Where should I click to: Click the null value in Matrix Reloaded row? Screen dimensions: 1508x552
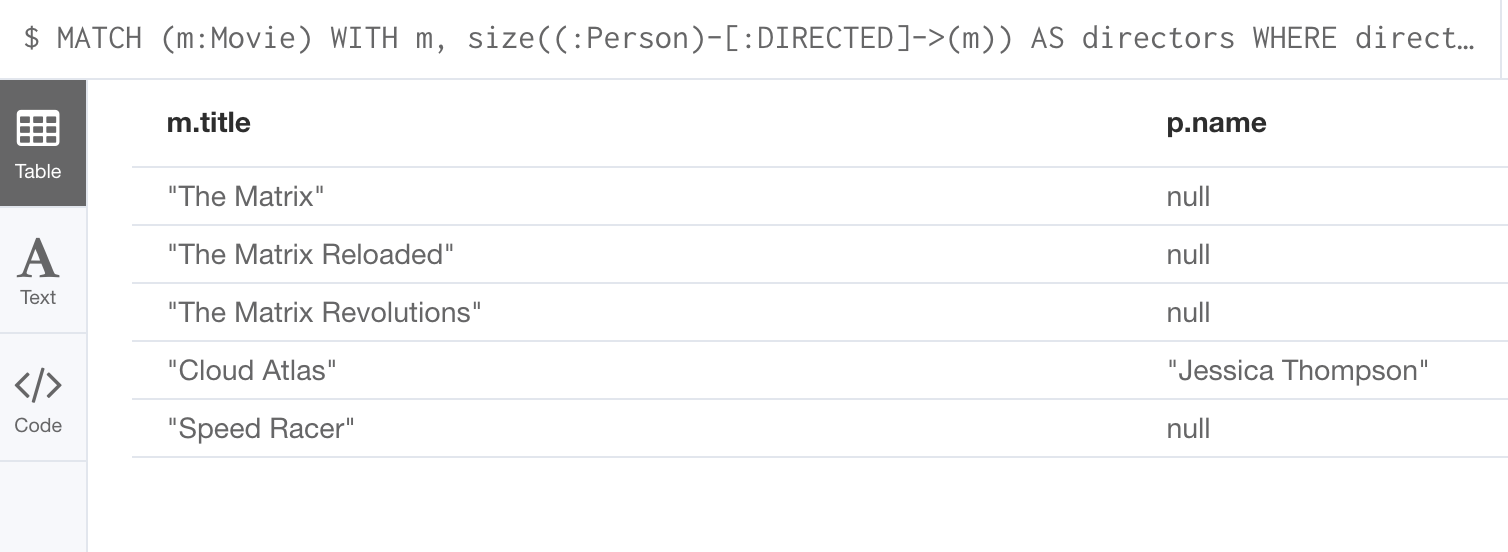tap(1188, 254)
